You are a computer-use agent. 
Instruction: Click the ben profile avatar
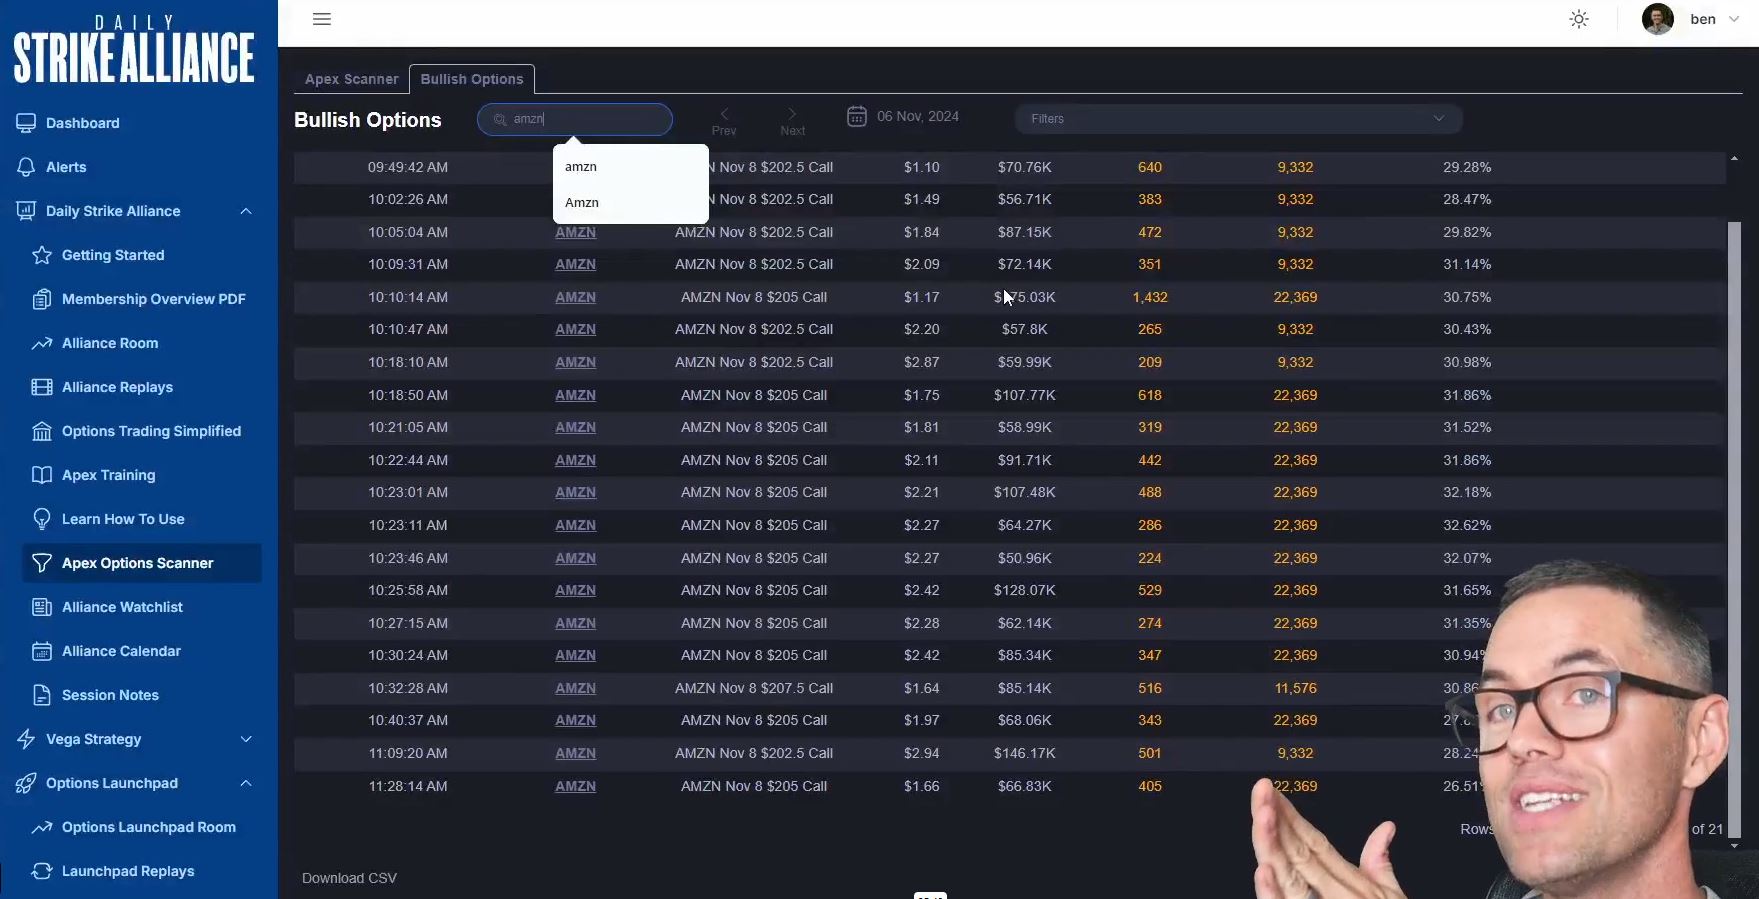1658,19
